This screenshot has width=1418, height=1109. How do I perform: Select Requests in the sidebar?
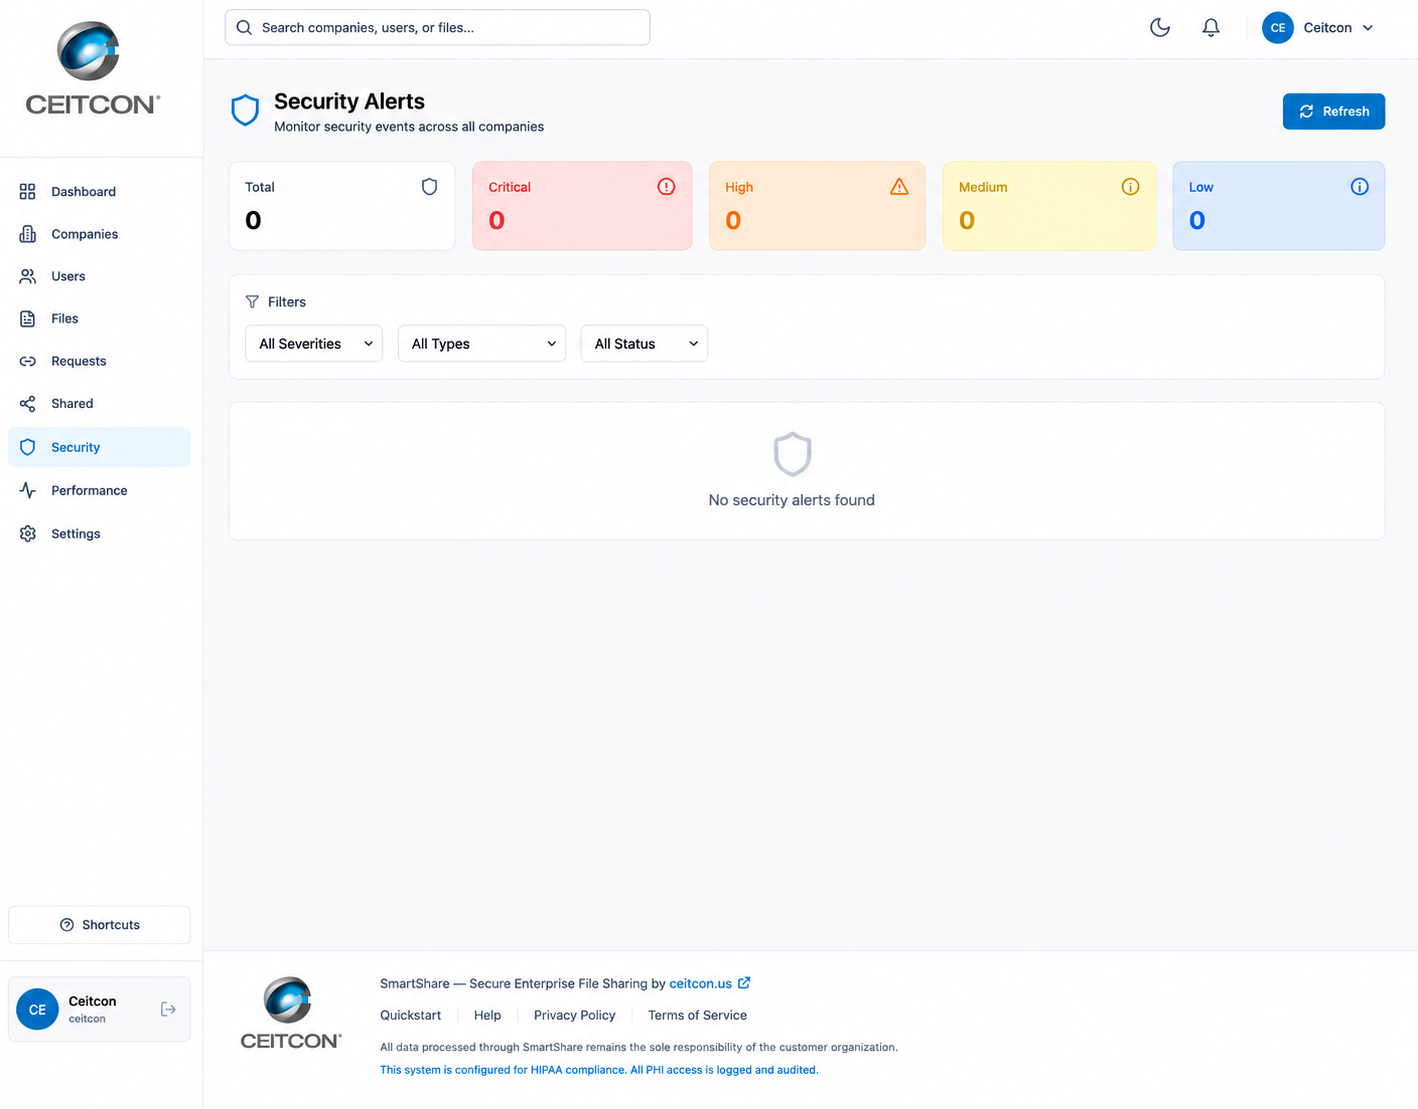coord(99,361)
